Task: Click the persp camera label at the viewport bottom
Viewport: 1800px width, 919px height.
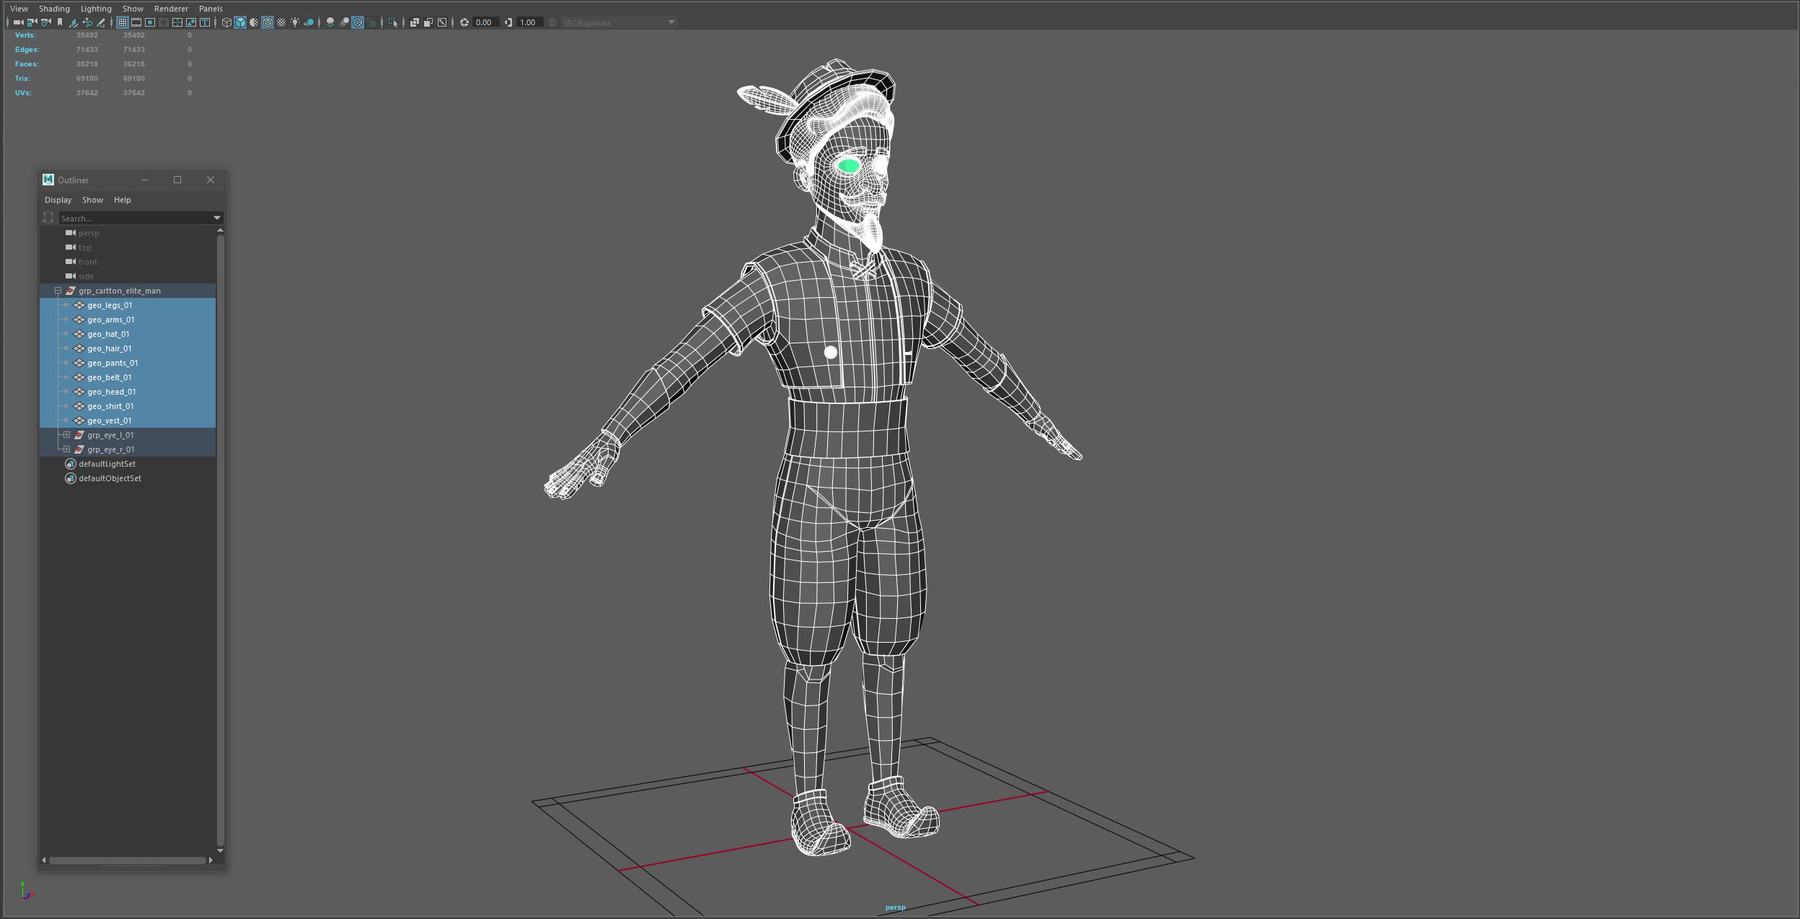Action: pyautogui.click(x=894, y=907)
